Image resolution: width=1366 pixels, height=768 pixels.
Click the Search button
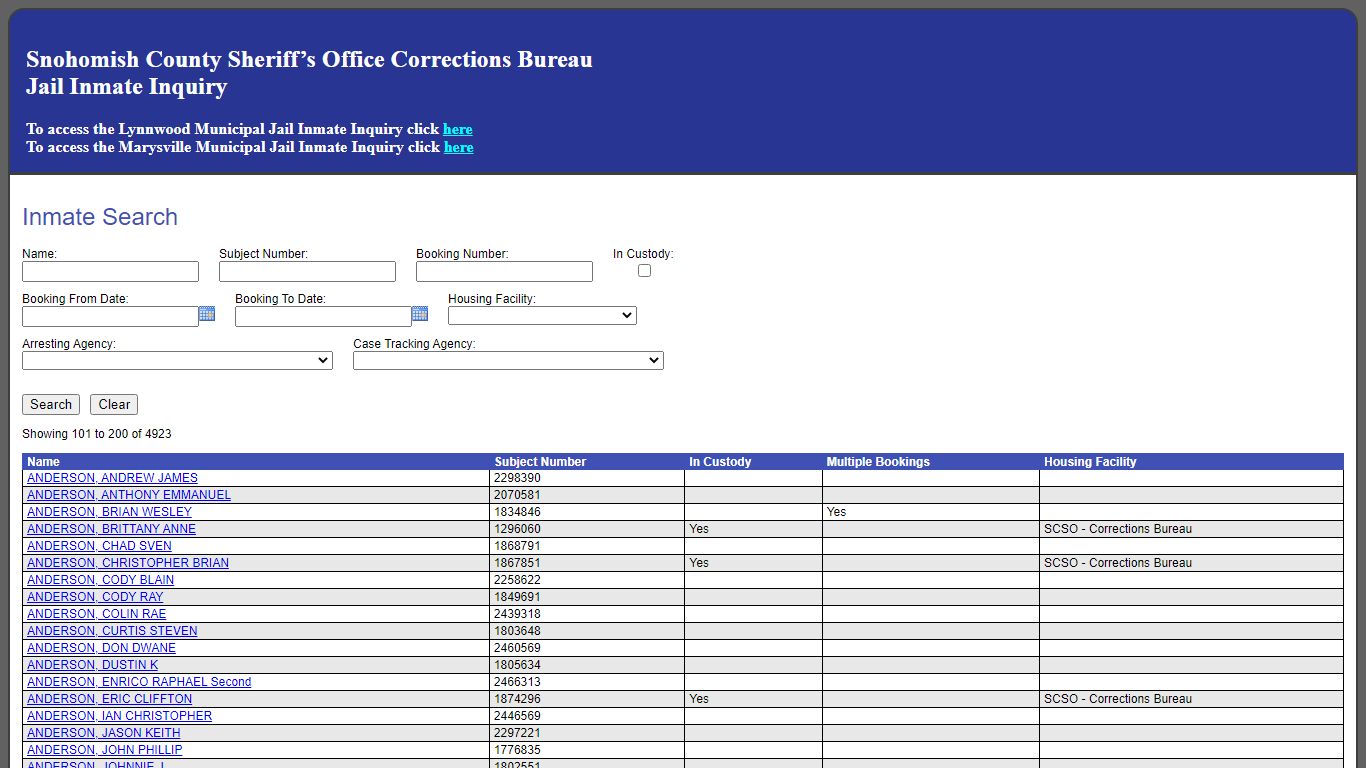pyautogui.click(x=51, y=405)
